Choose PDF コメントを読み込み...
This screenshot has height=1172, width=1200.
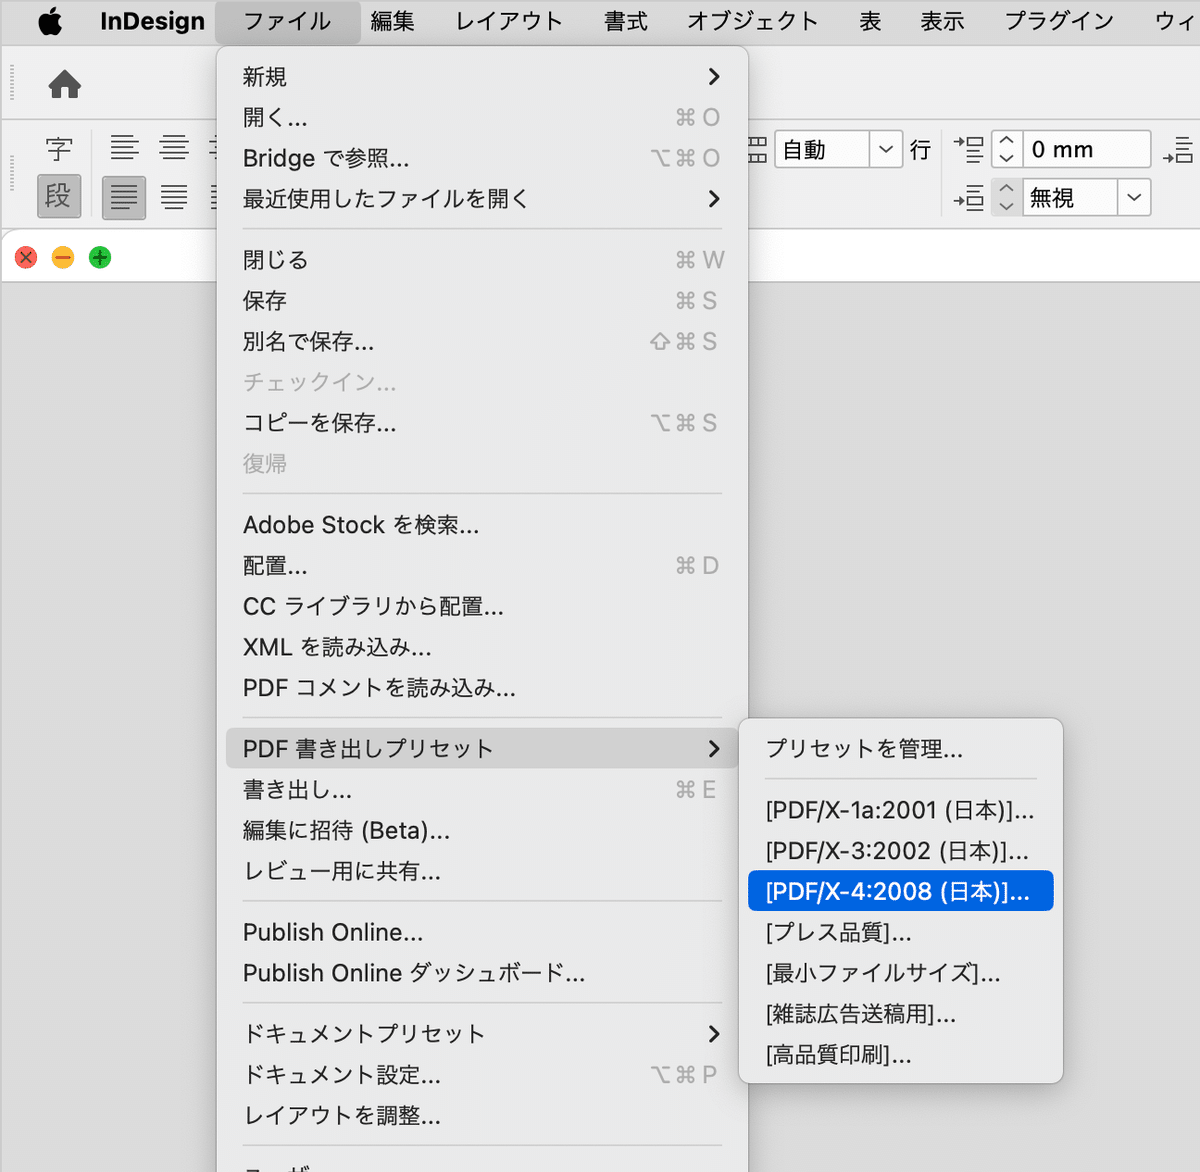tap(482, 688)
